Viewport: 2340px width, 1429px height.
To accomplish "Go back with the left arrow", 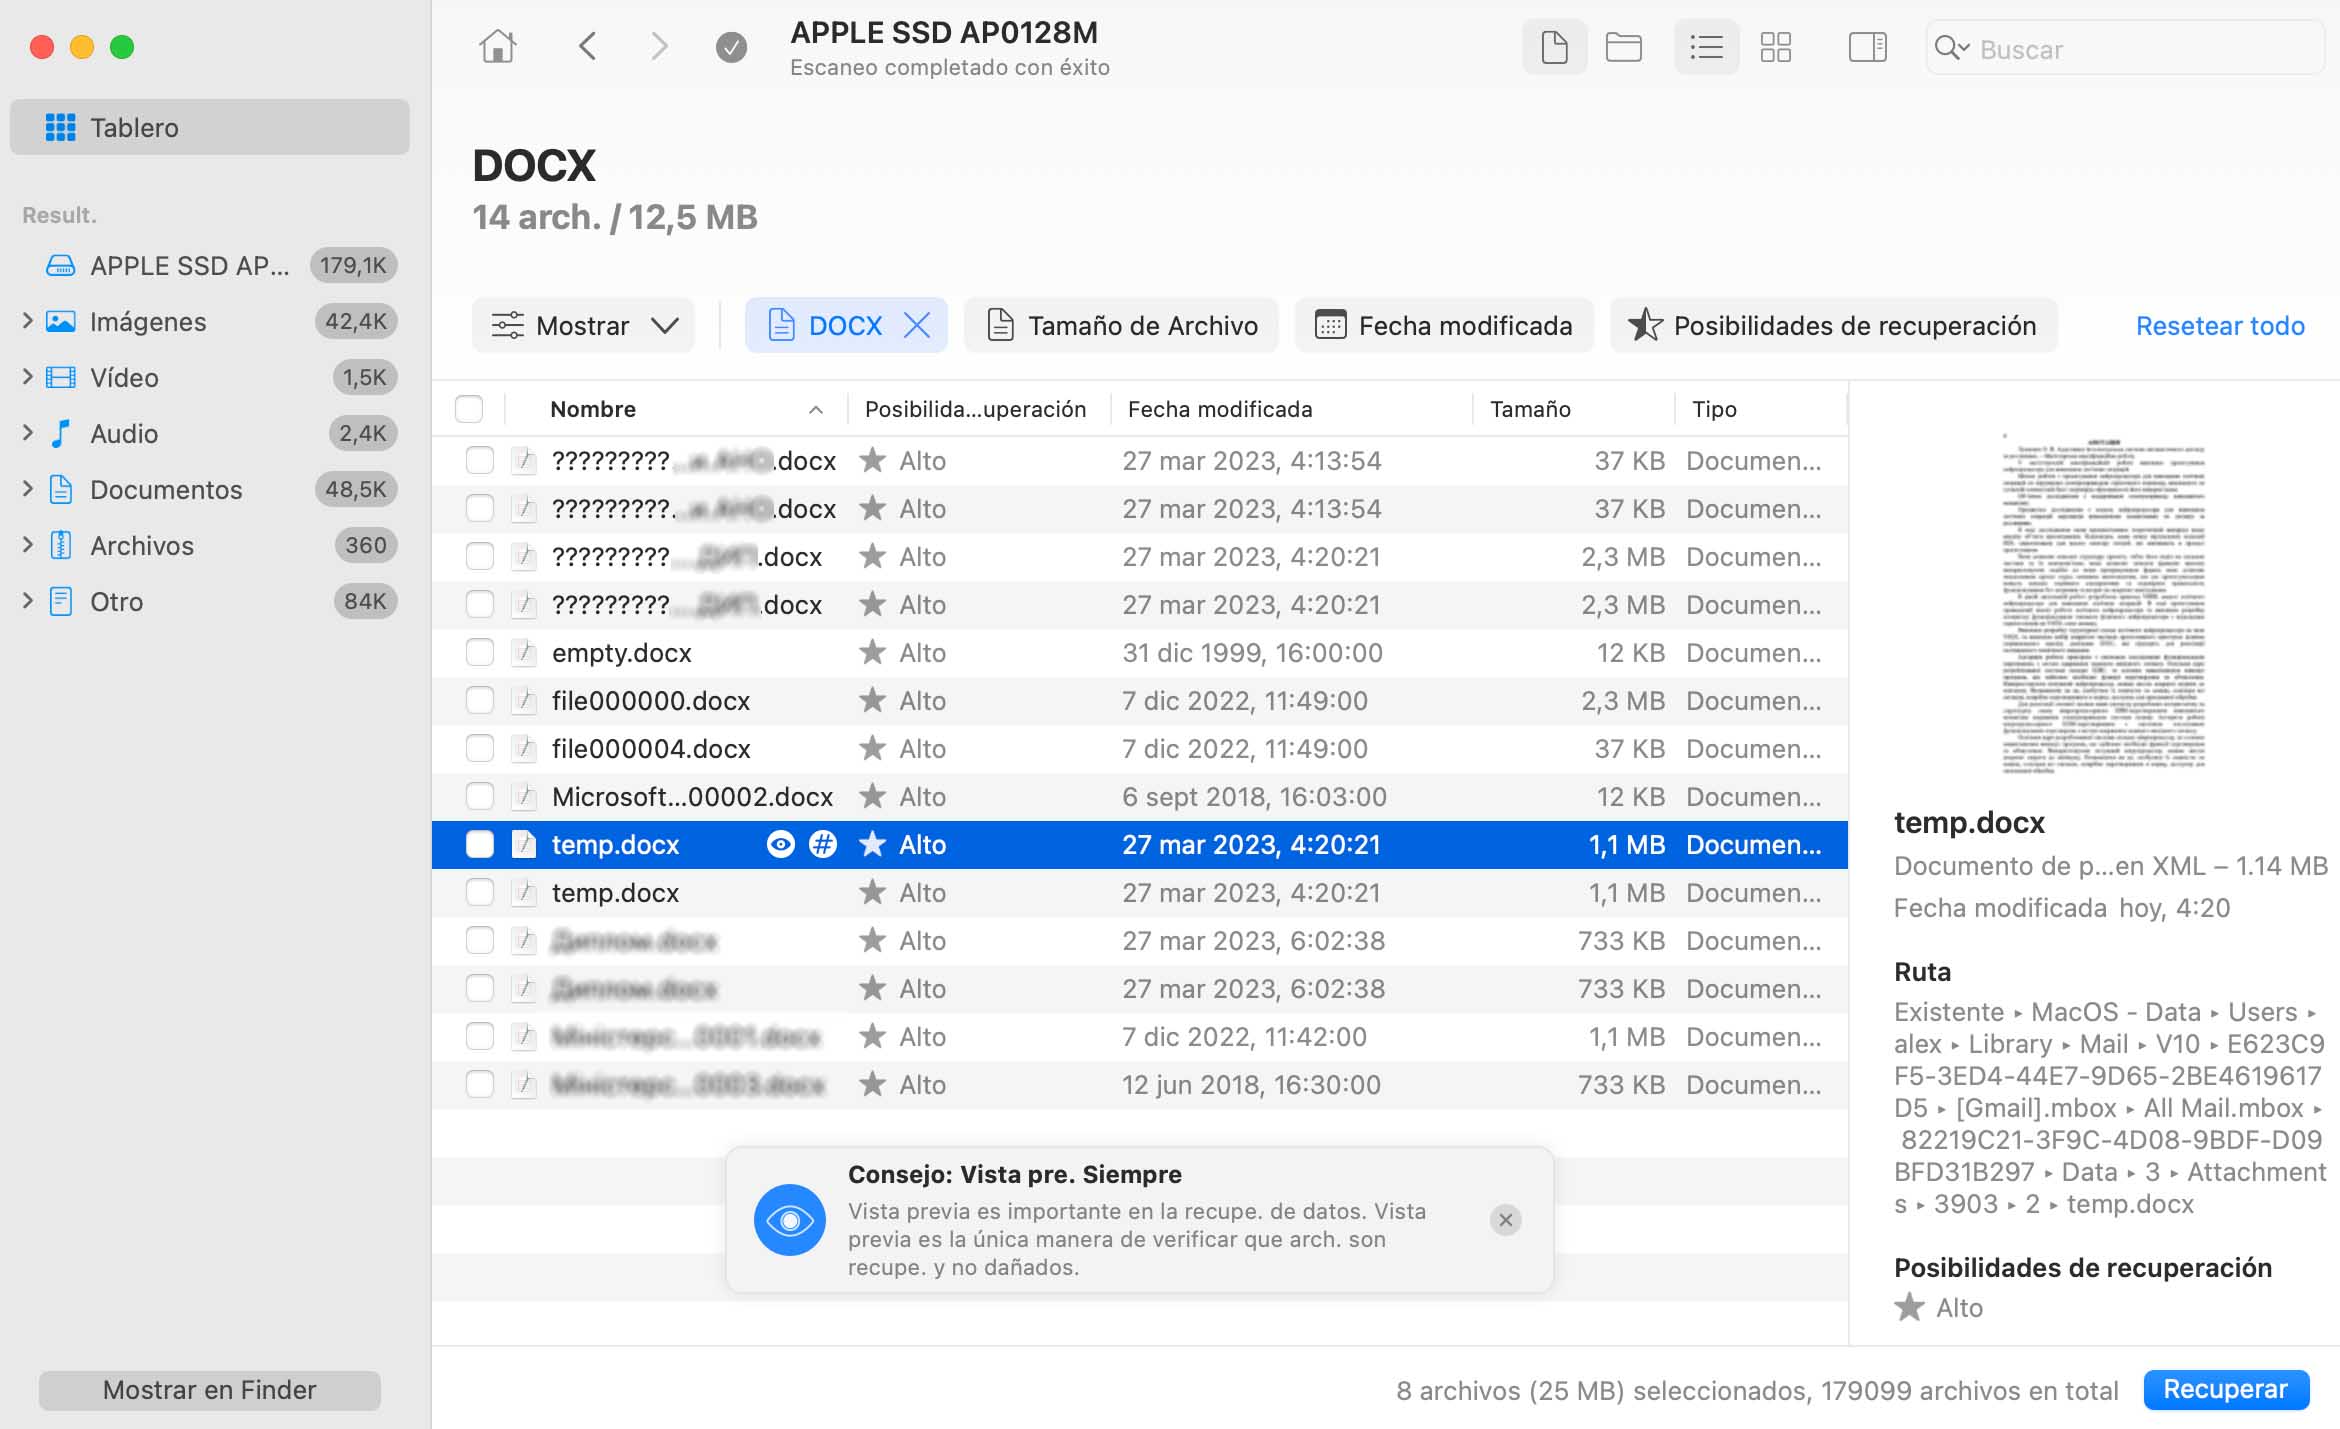I will (588, 47).
